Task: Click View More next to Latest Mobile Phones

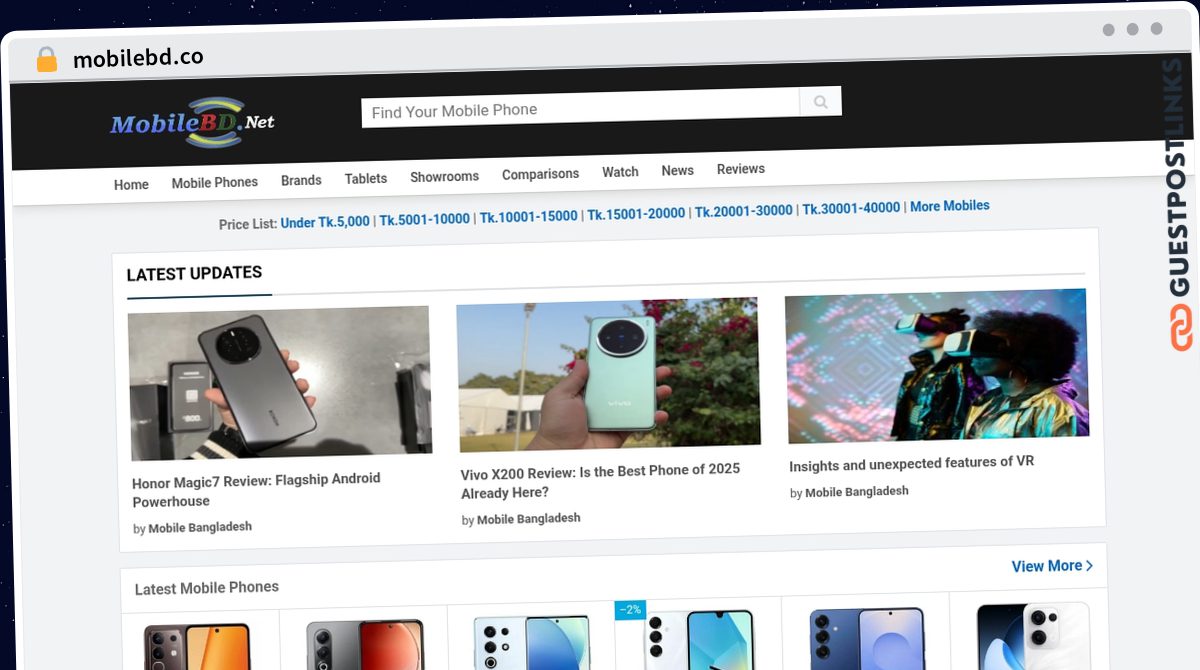Action: [x=1052, y=566]
